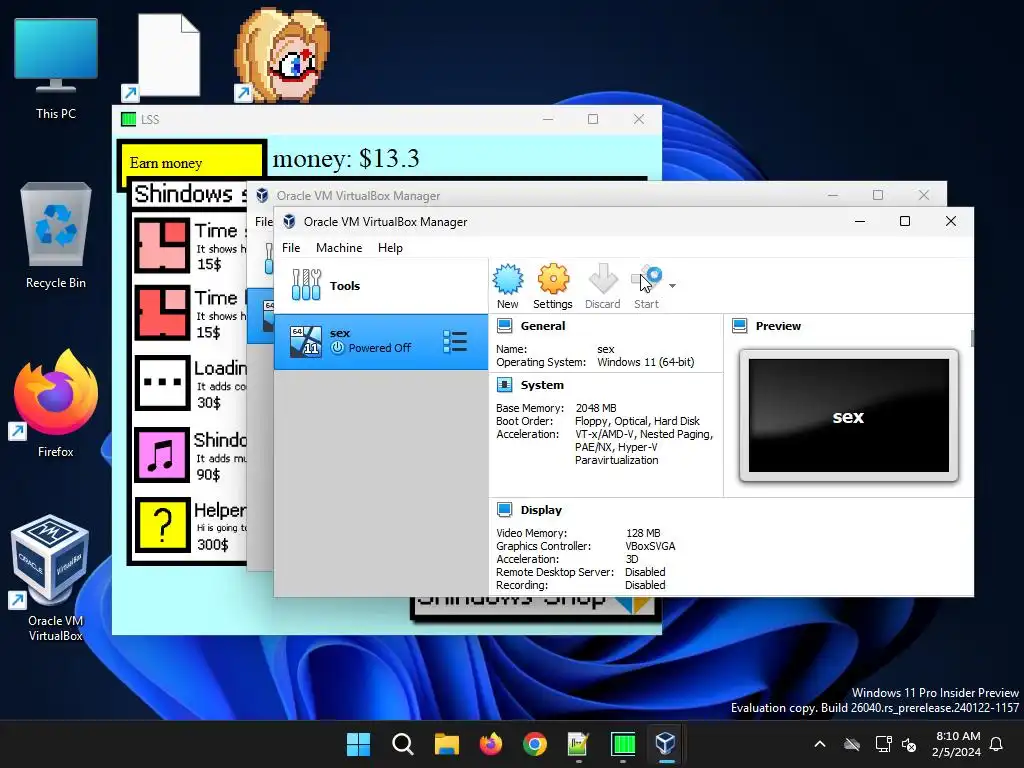
Task: Click the Preview section header
Action: pos(778,326)
